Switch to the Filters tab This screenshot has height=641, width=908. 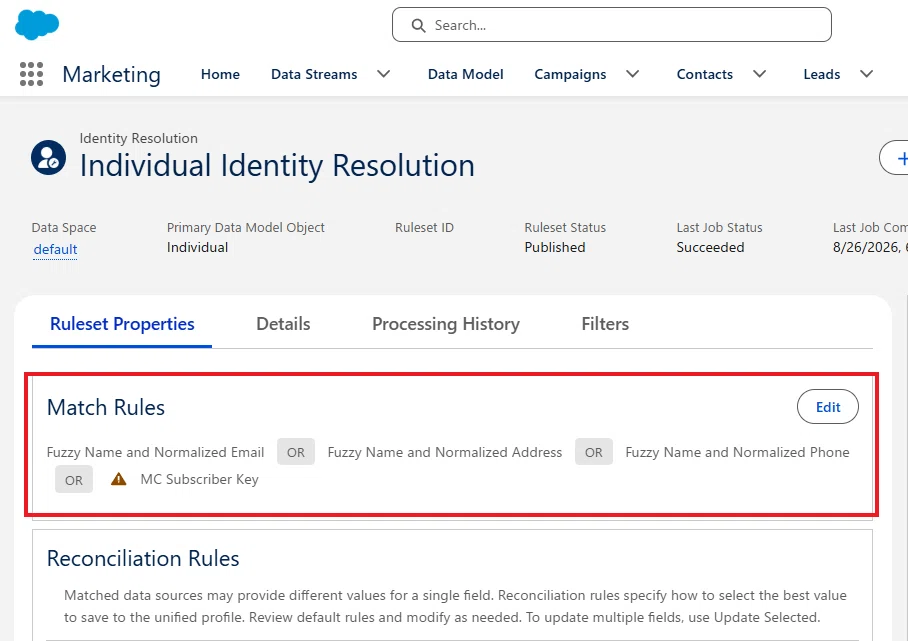[605, 324]
